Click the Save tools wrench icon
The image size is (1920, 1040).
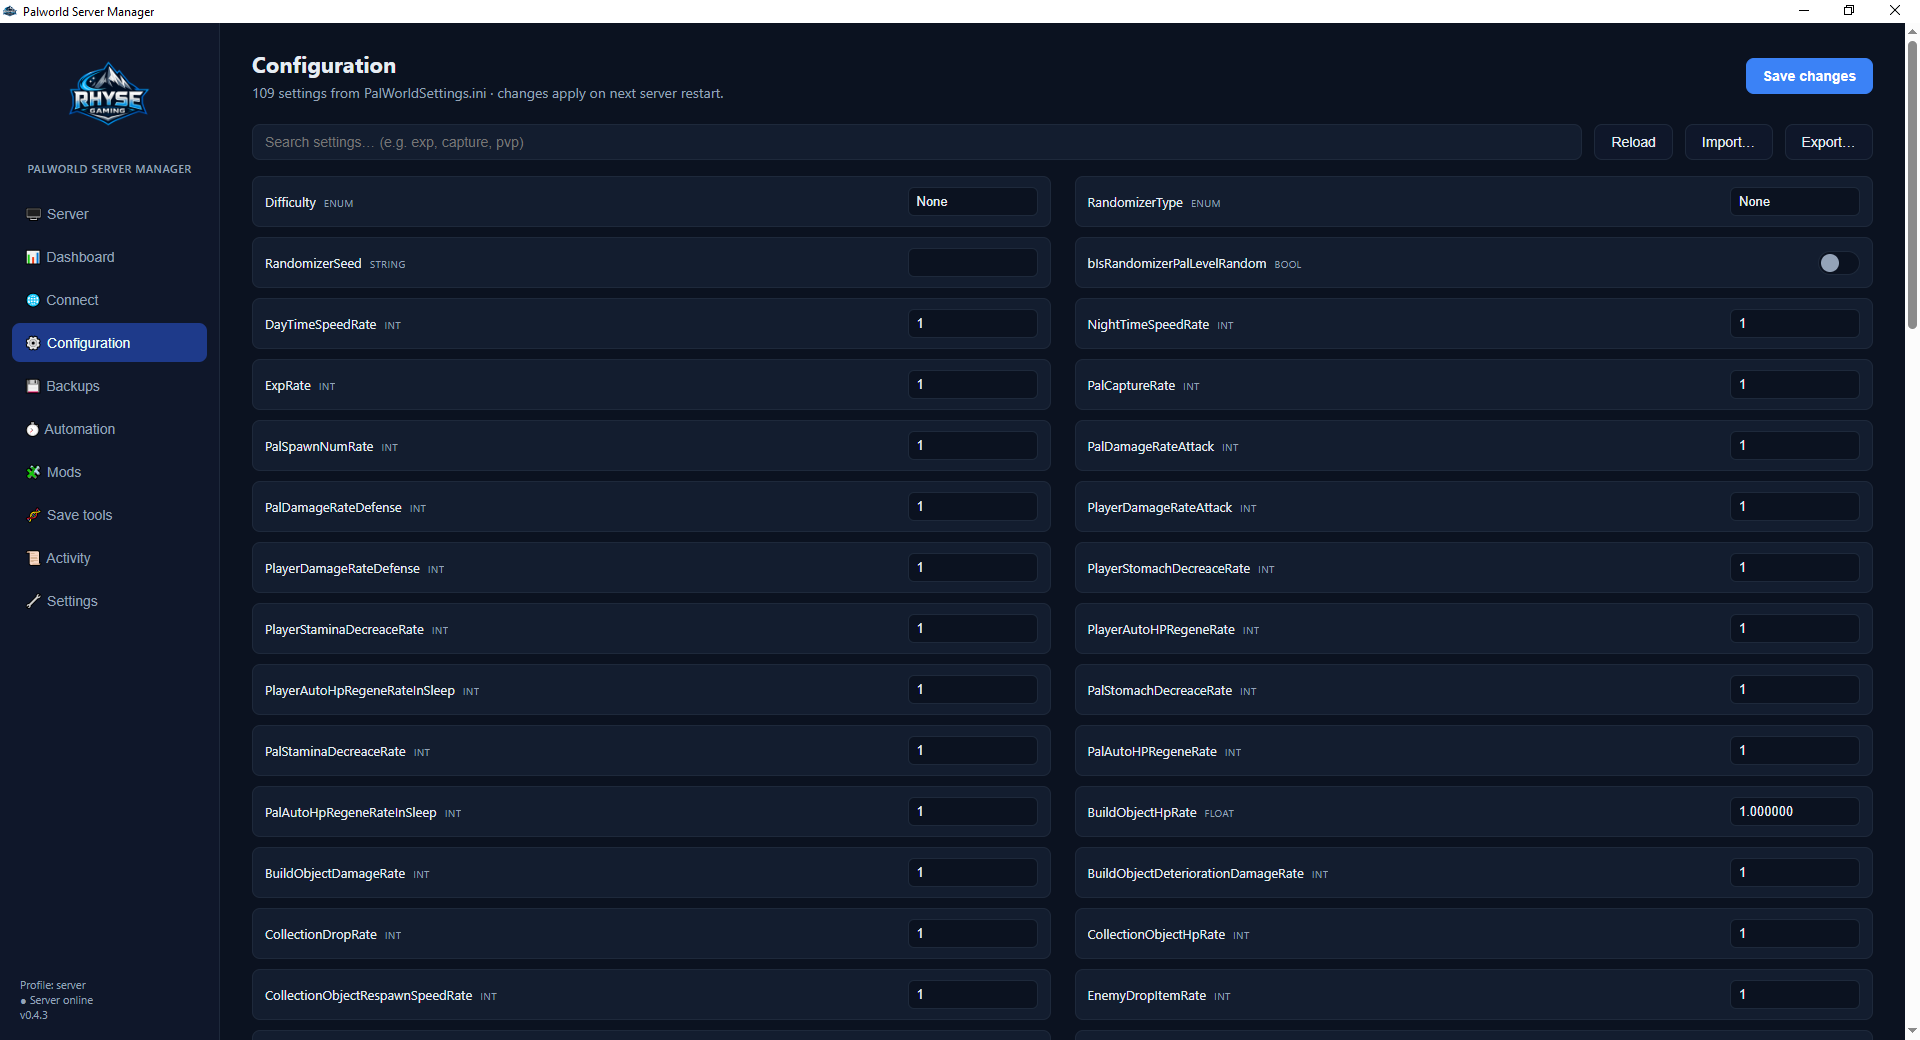pos(34,515)
